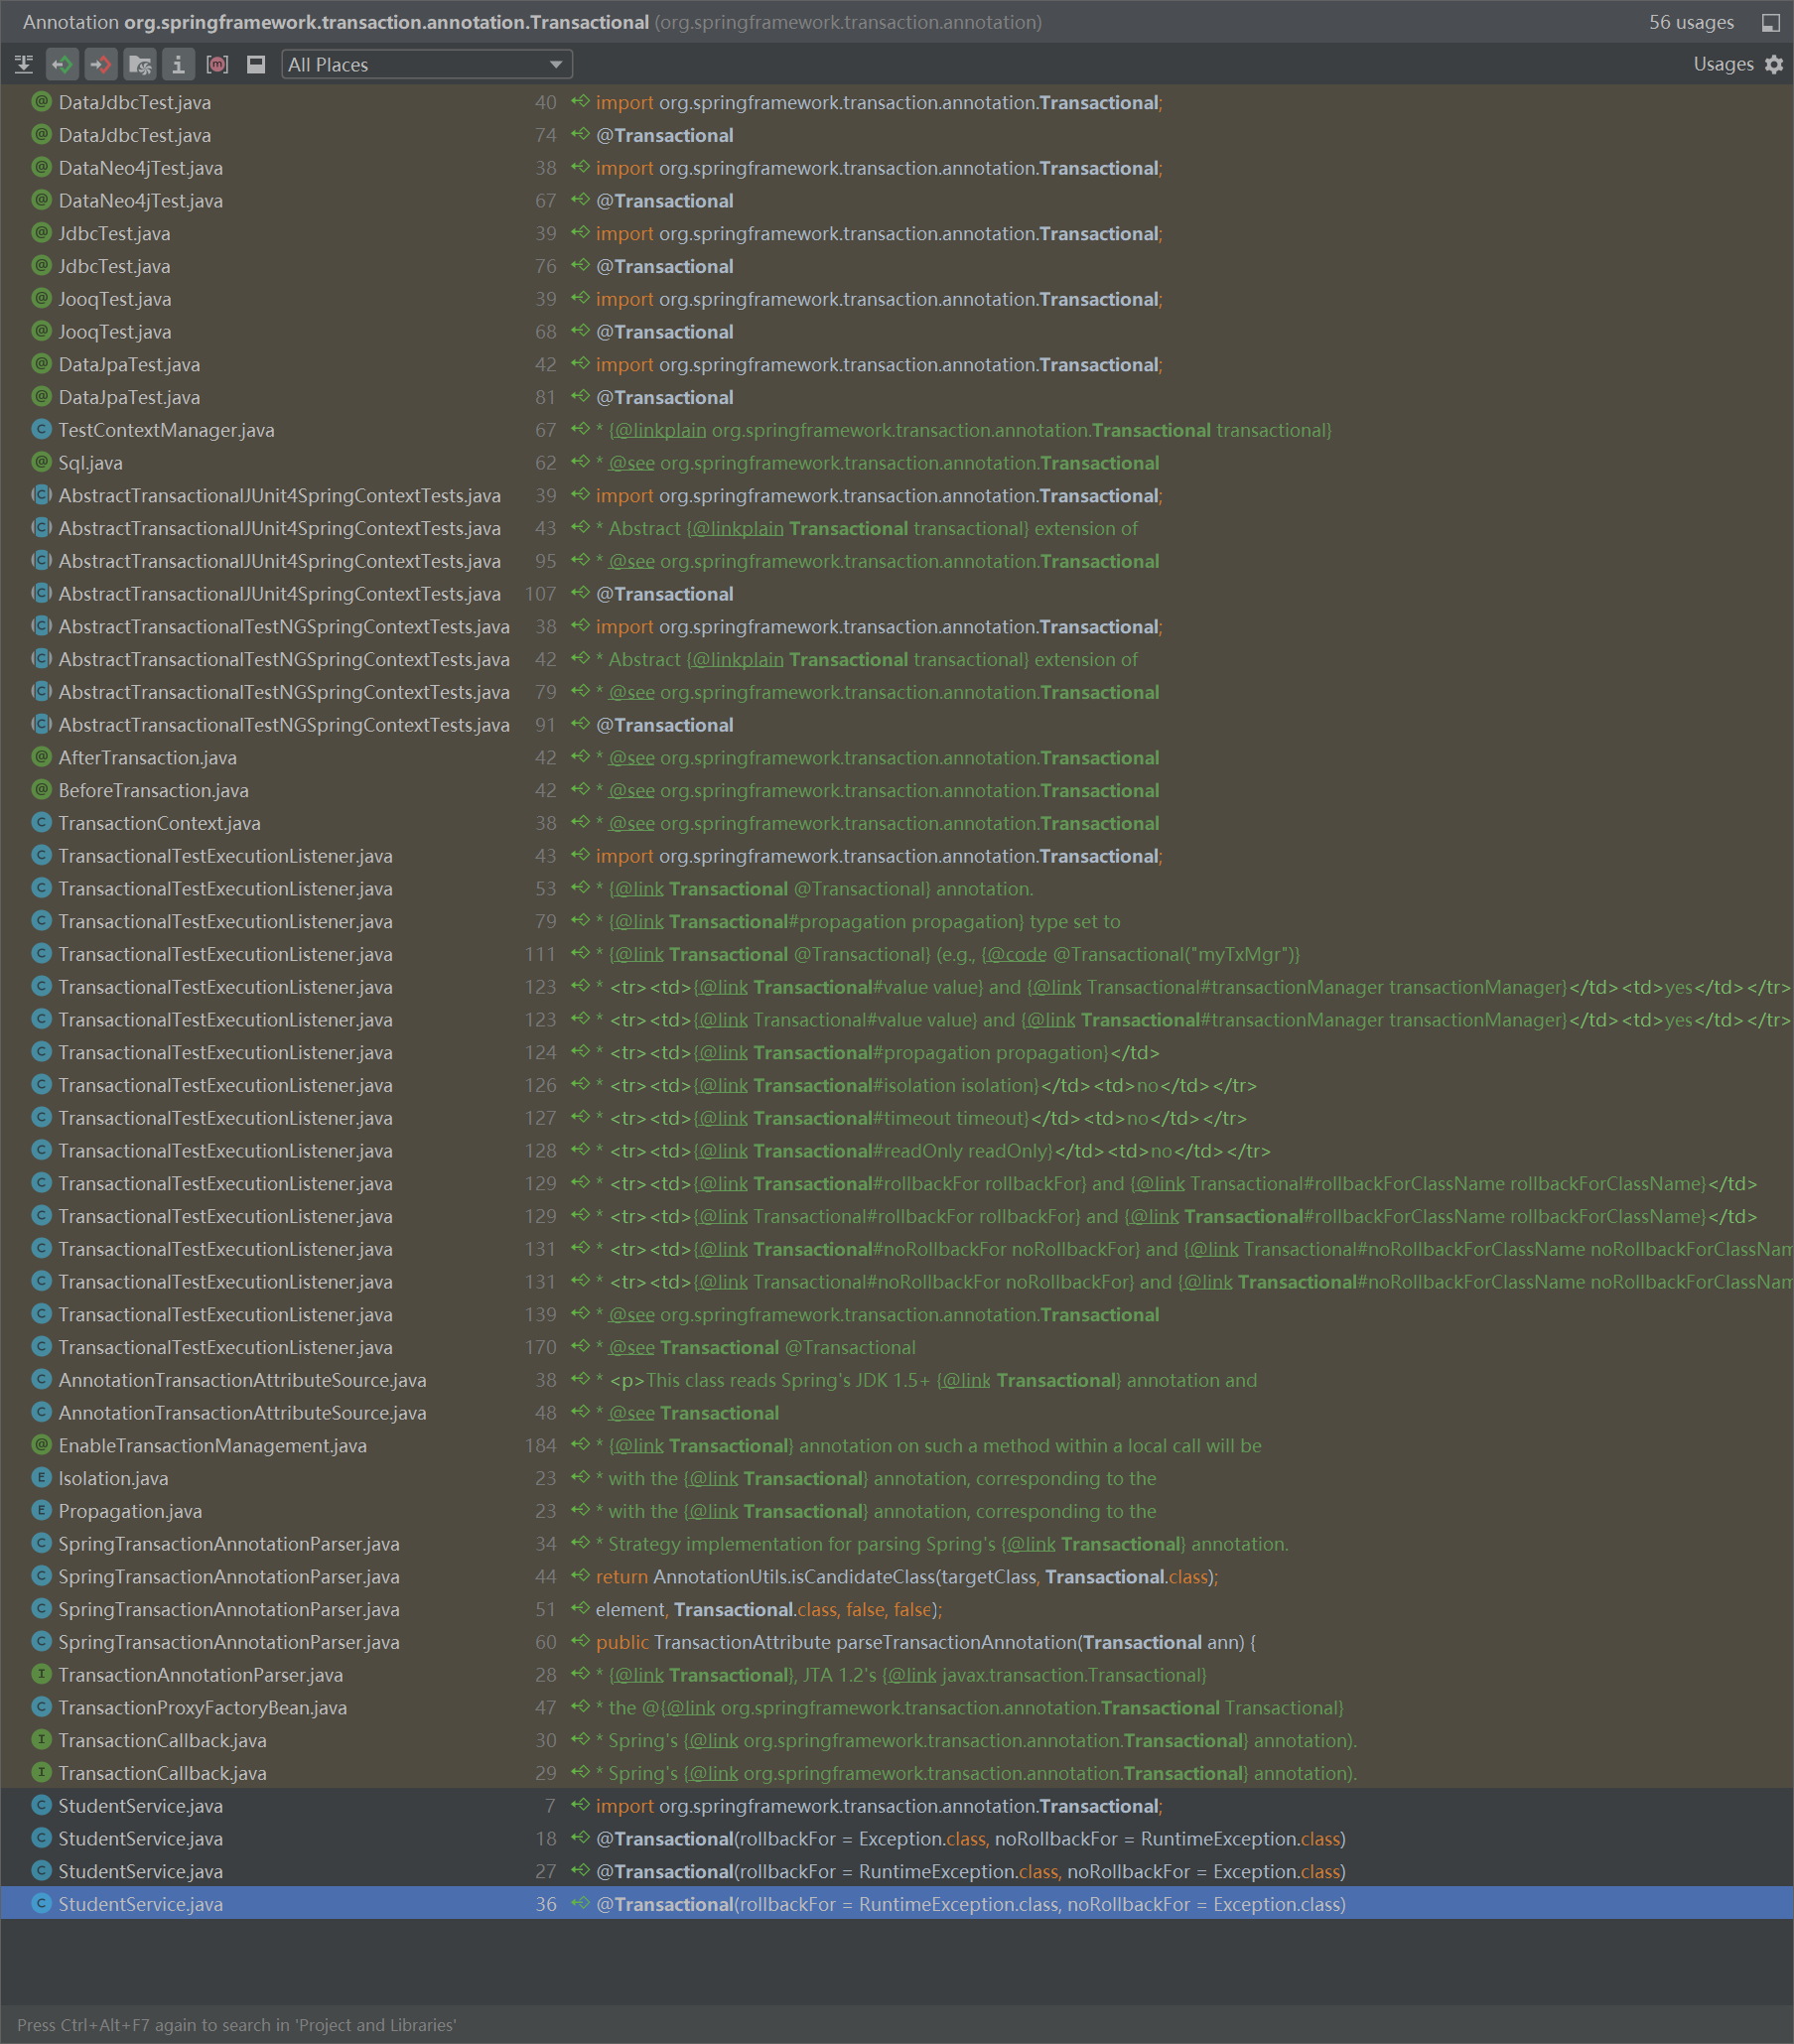This screenshot has height=2044, width=1794.
Task: Click read-access arrow on SpringTransactionAnnotationParser.java line 44
Action: coord(580,1576)
